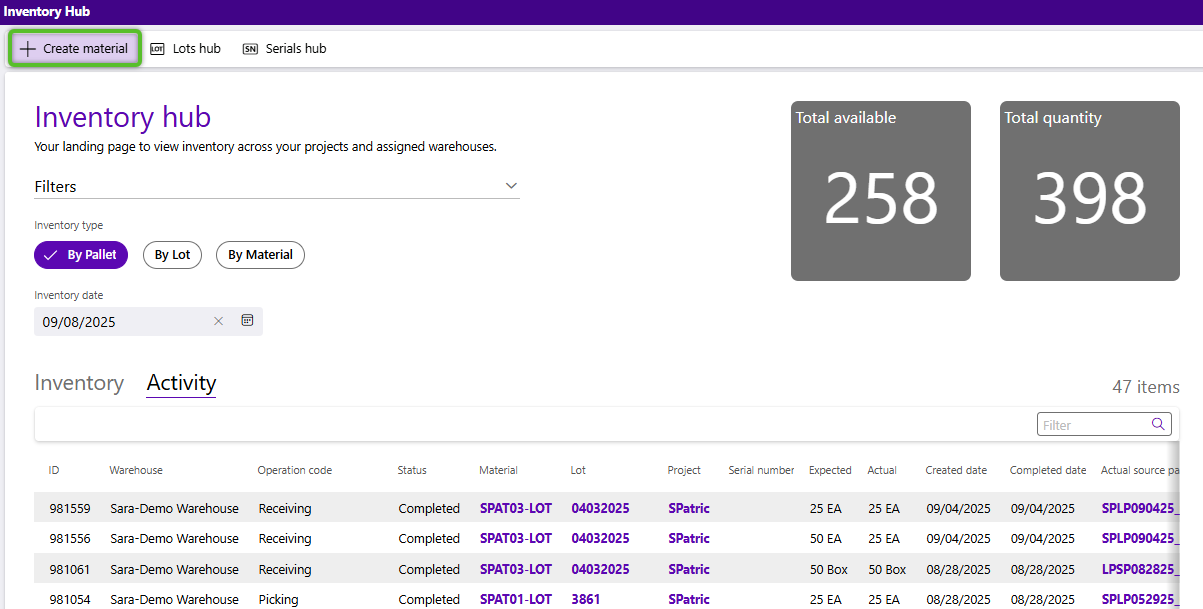Open lot link 3861
Viewport: 1203px width, 609px height.
[x=585, y=599]
